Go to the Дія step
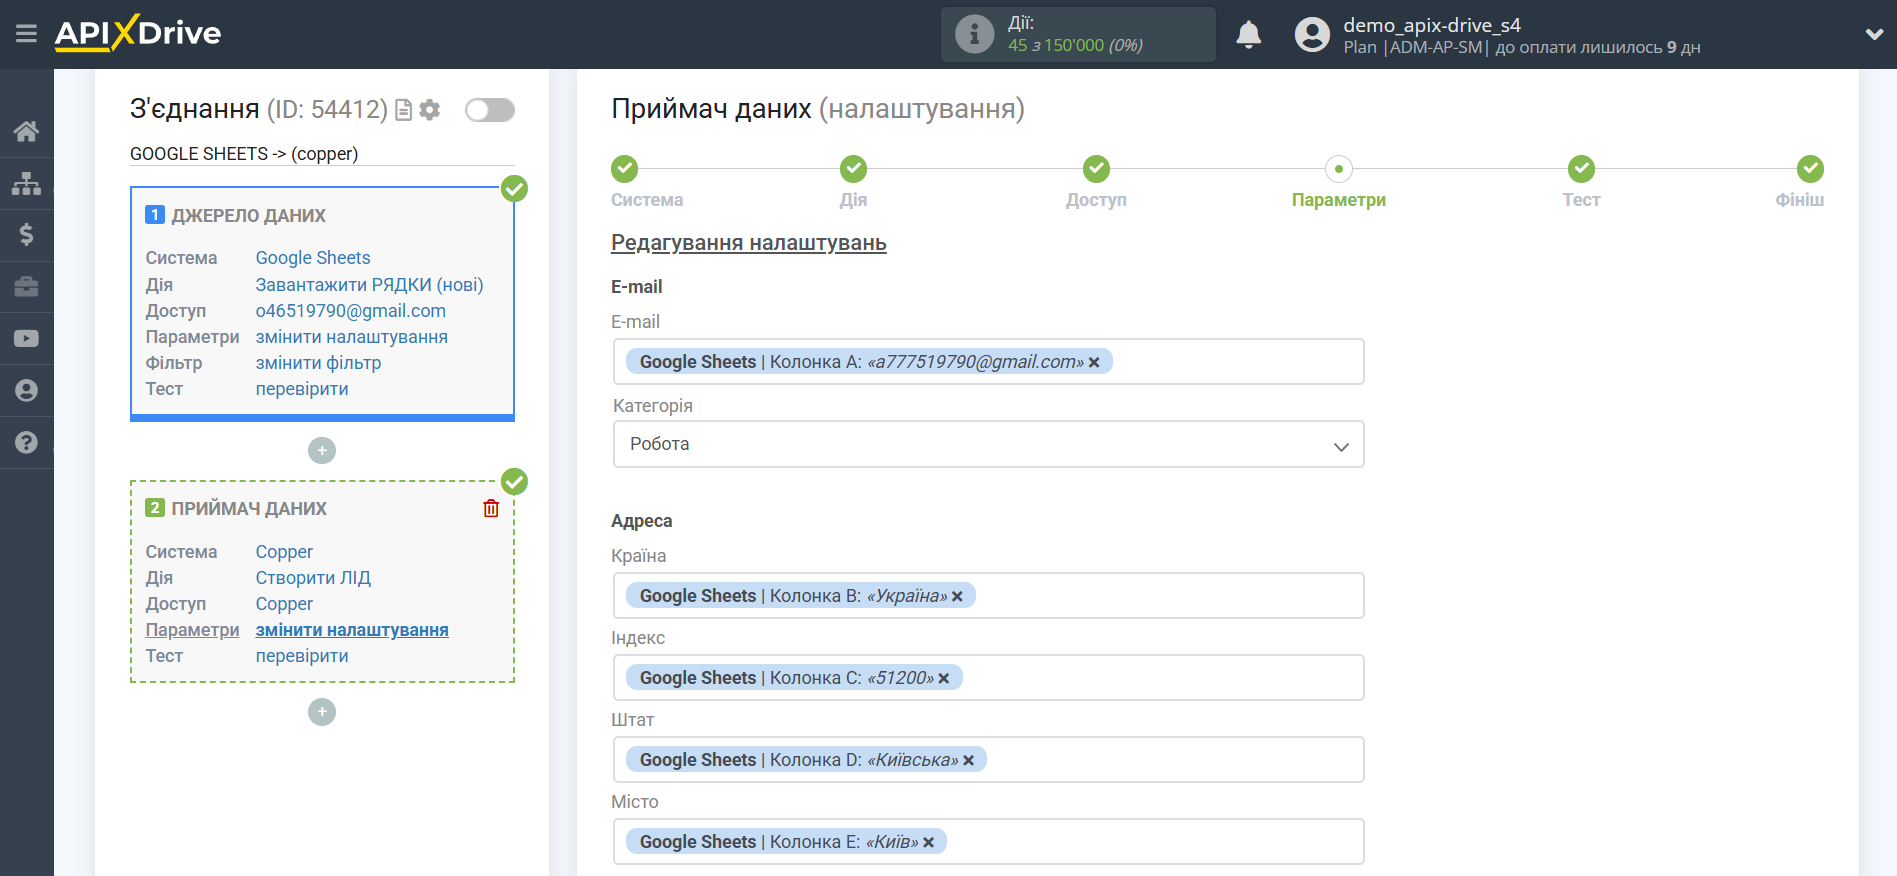This screenshot has width=1897, height=876. pos(853,169)
